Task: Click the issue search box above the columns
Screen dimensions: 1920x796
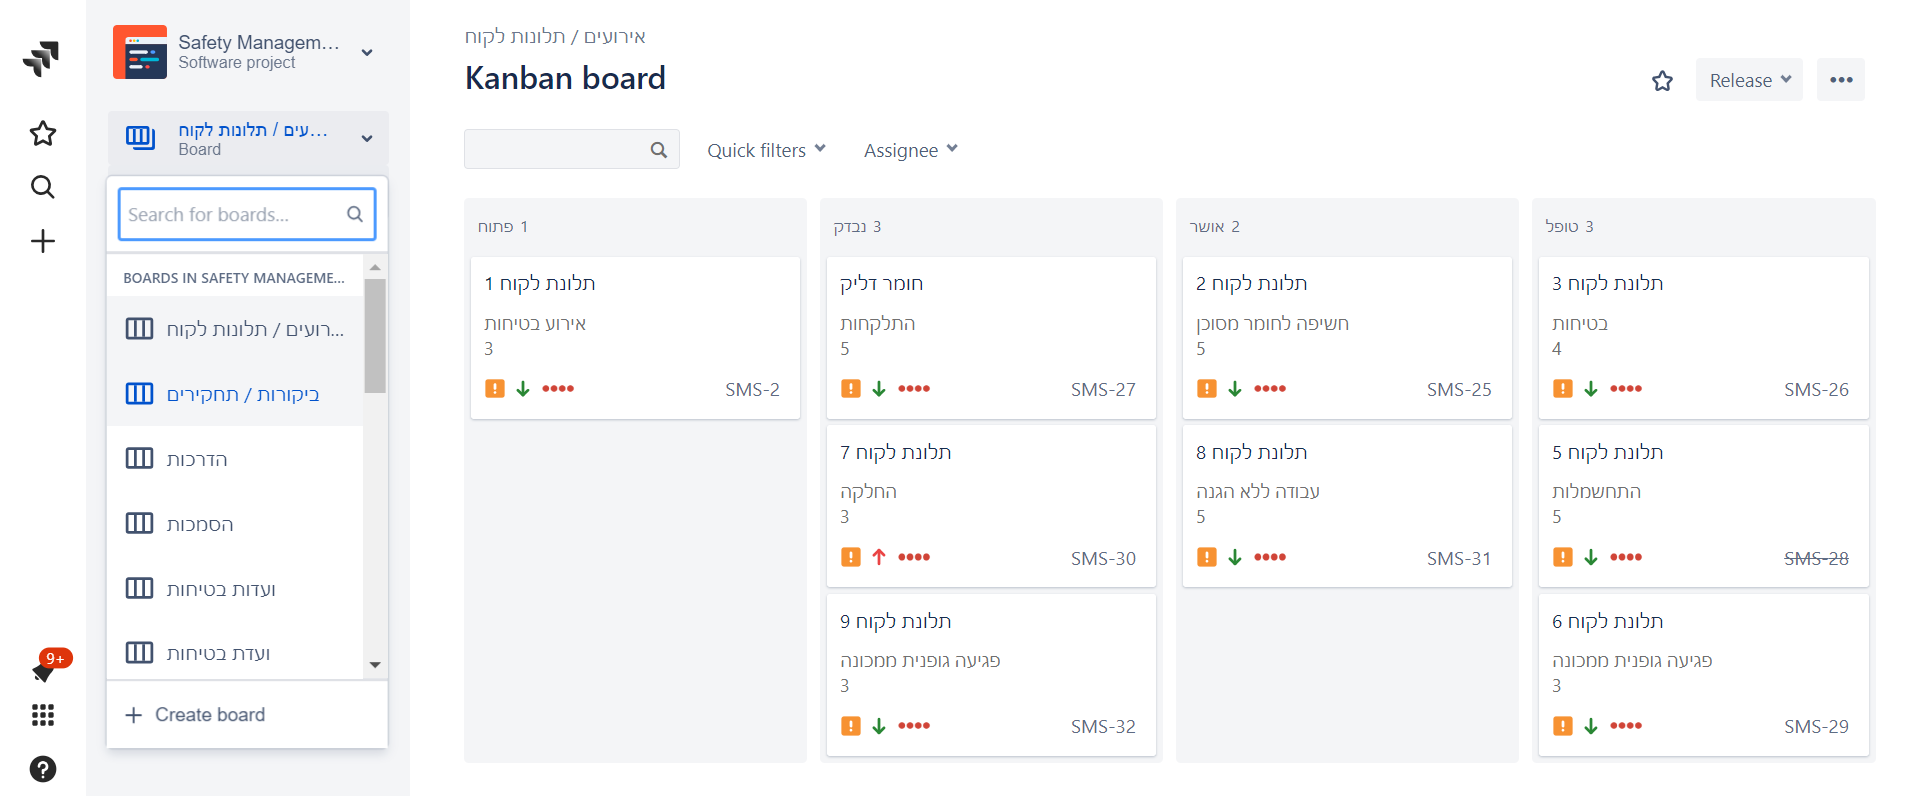Action: coord(557,149)
